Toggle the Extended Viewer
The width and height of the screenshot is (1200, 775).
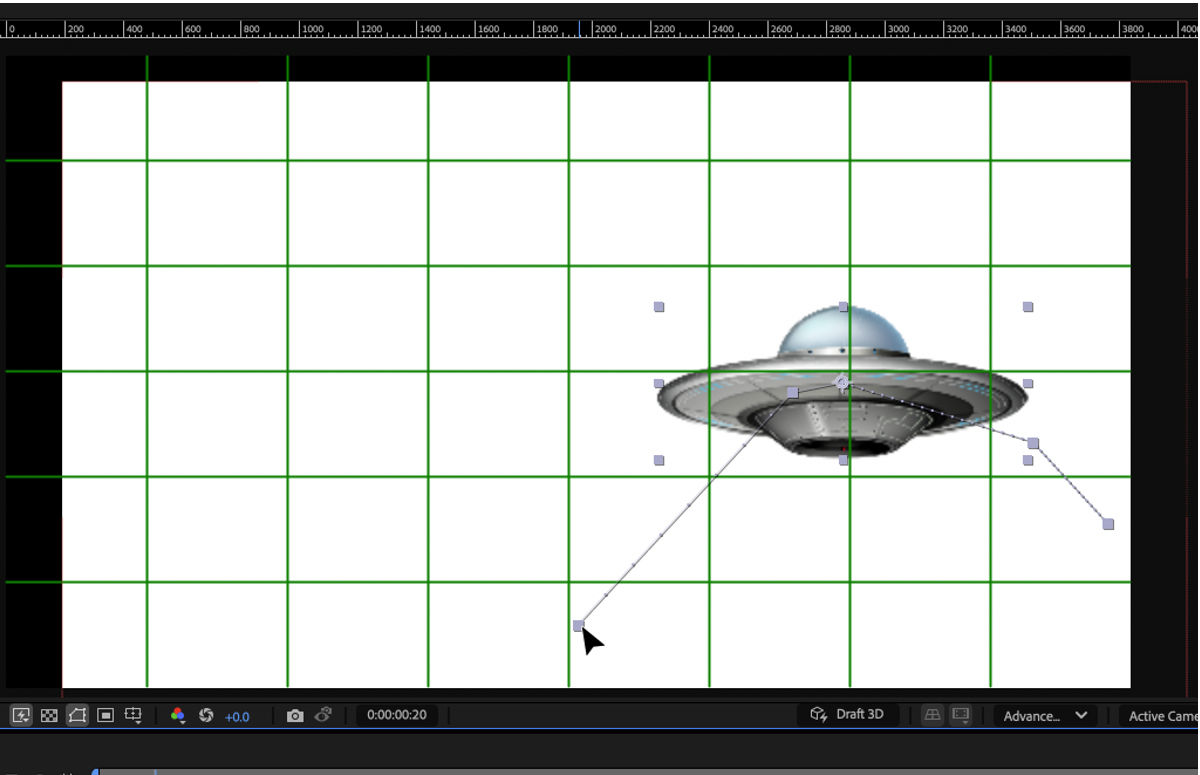[x=960, y=715]
